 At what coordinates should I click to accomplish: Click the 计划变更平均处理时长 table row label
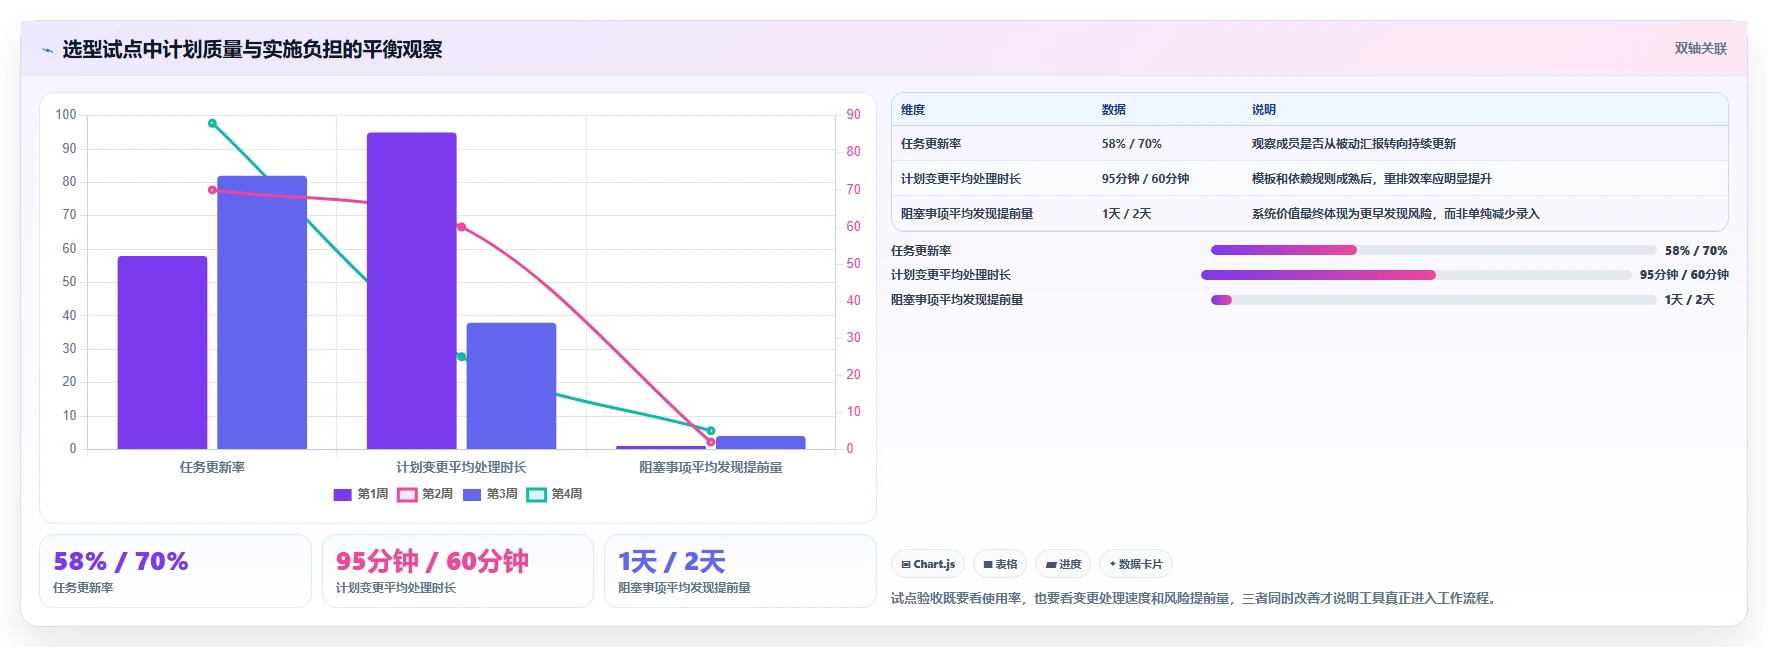[961, 179]
